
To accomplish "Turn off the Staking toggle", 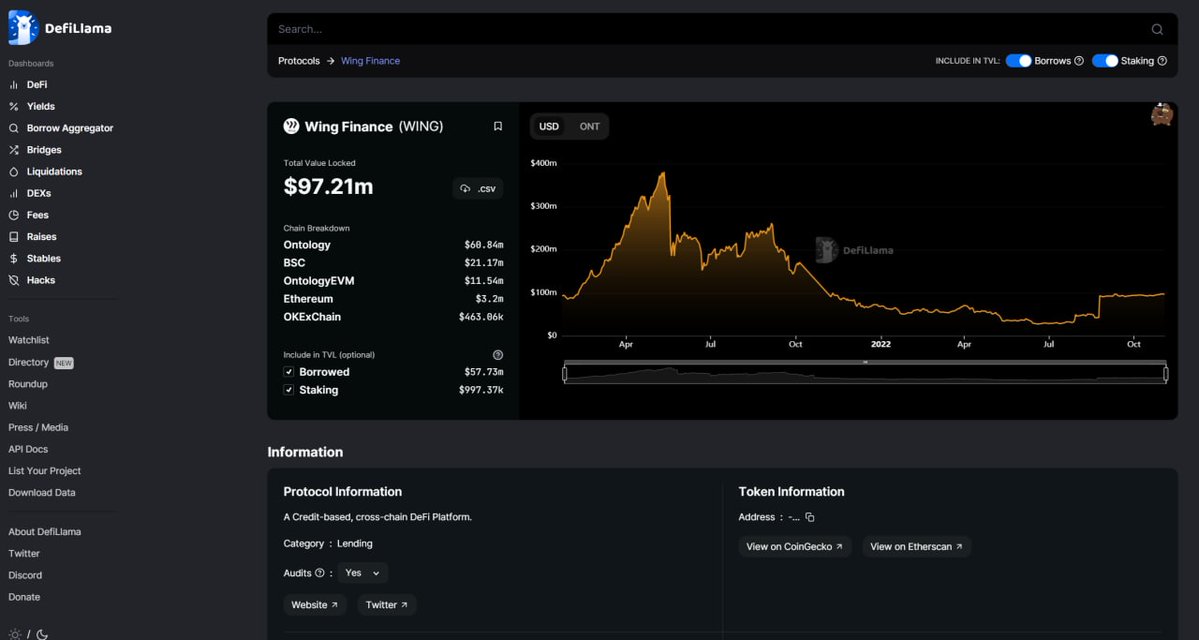I will pos(1104,60).
